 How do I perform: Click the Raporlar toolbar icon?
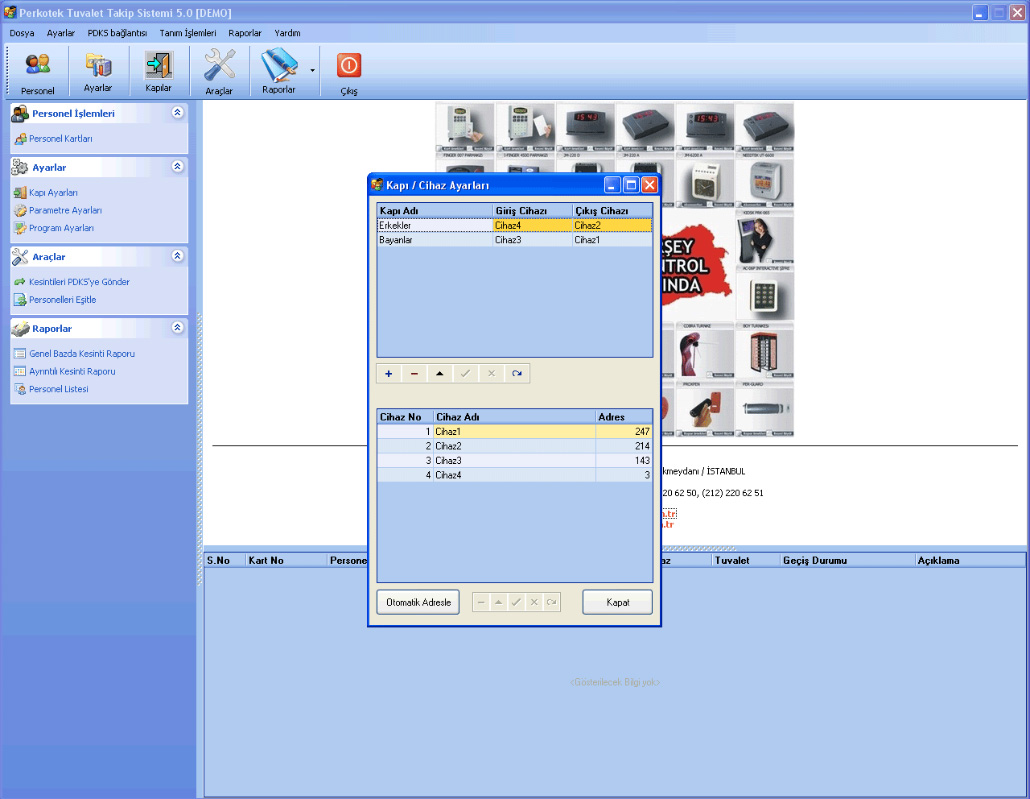(280, 71)
